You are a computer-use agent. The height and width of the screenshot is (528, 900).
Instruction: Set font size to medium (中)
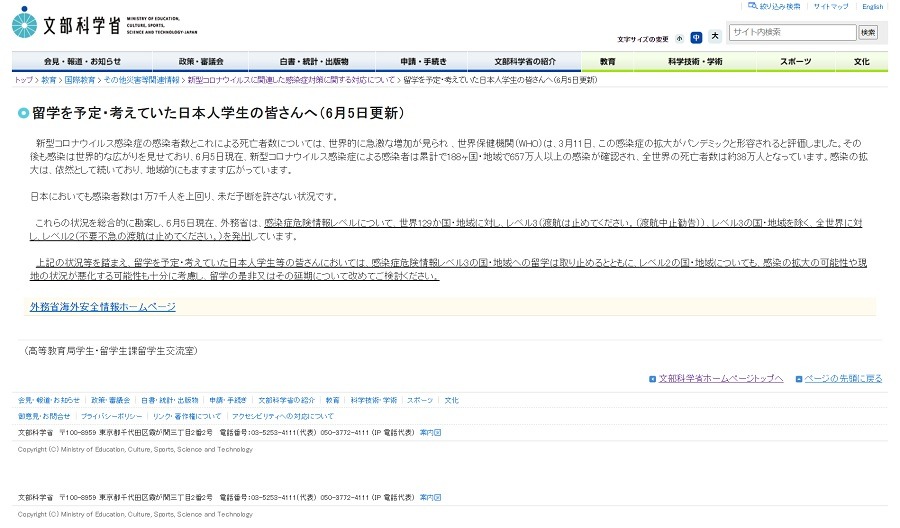tap(696, 38)
